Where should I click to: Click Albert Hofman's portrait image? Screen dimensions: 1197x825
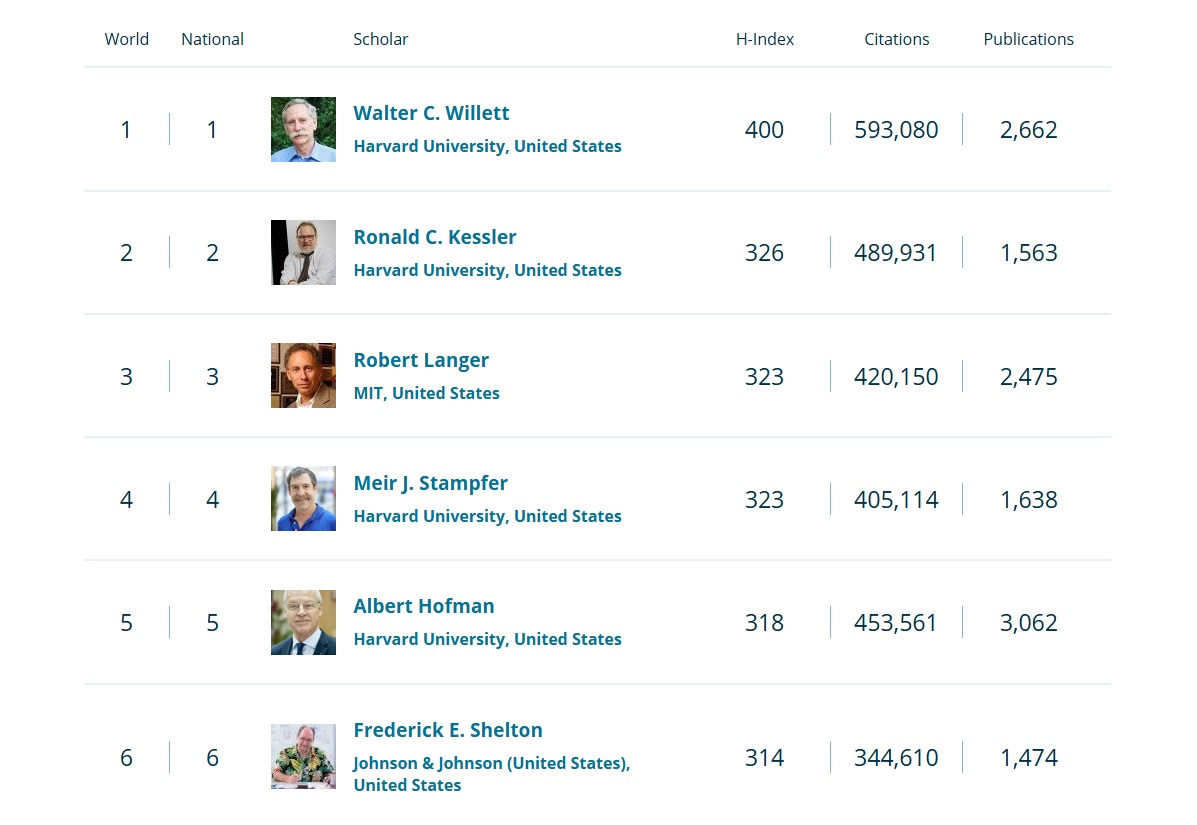pos(303,622)
